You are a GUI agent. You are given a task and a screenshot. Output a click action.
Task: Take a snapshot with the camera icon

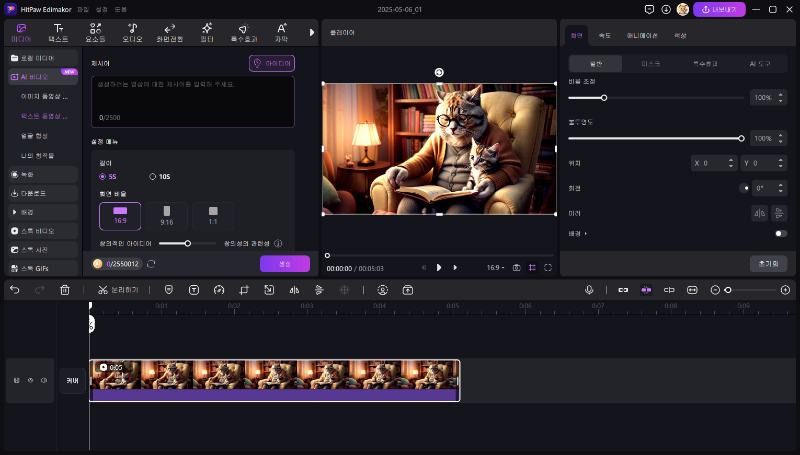pyautogui.click(x=516, y=268)
